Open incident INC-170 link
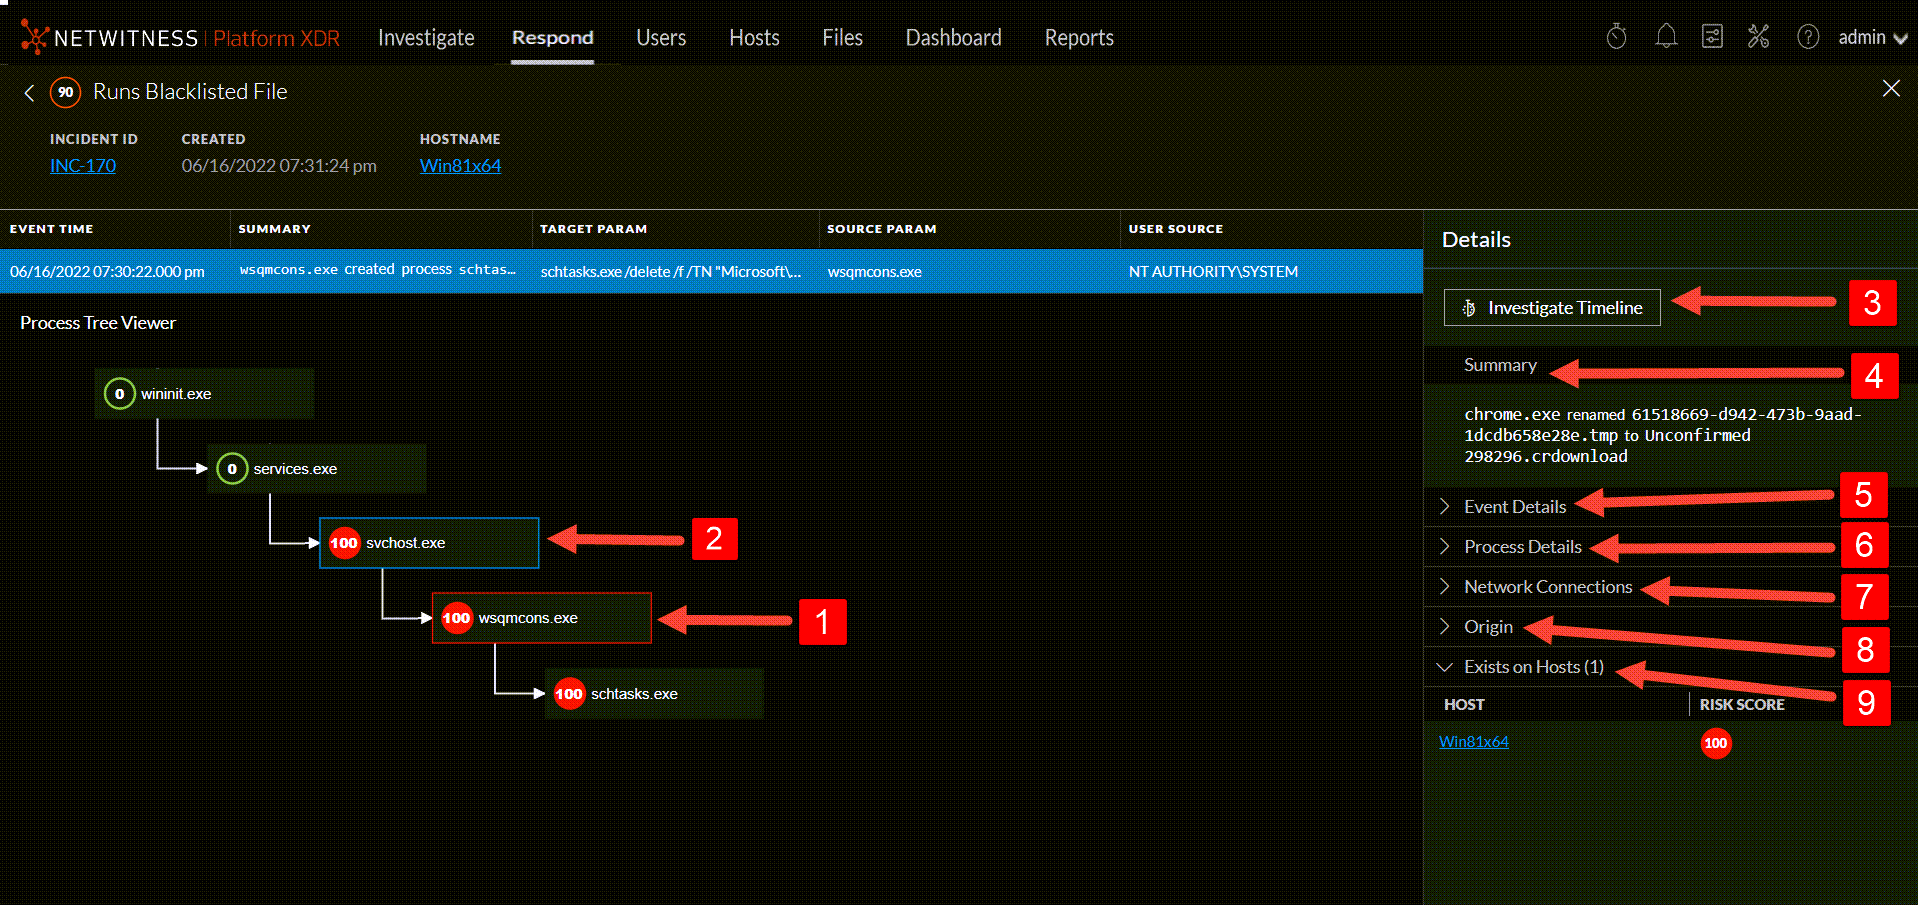Image resolution: width=1918 pixels, height=905 pixels. (x=83, y=165)
